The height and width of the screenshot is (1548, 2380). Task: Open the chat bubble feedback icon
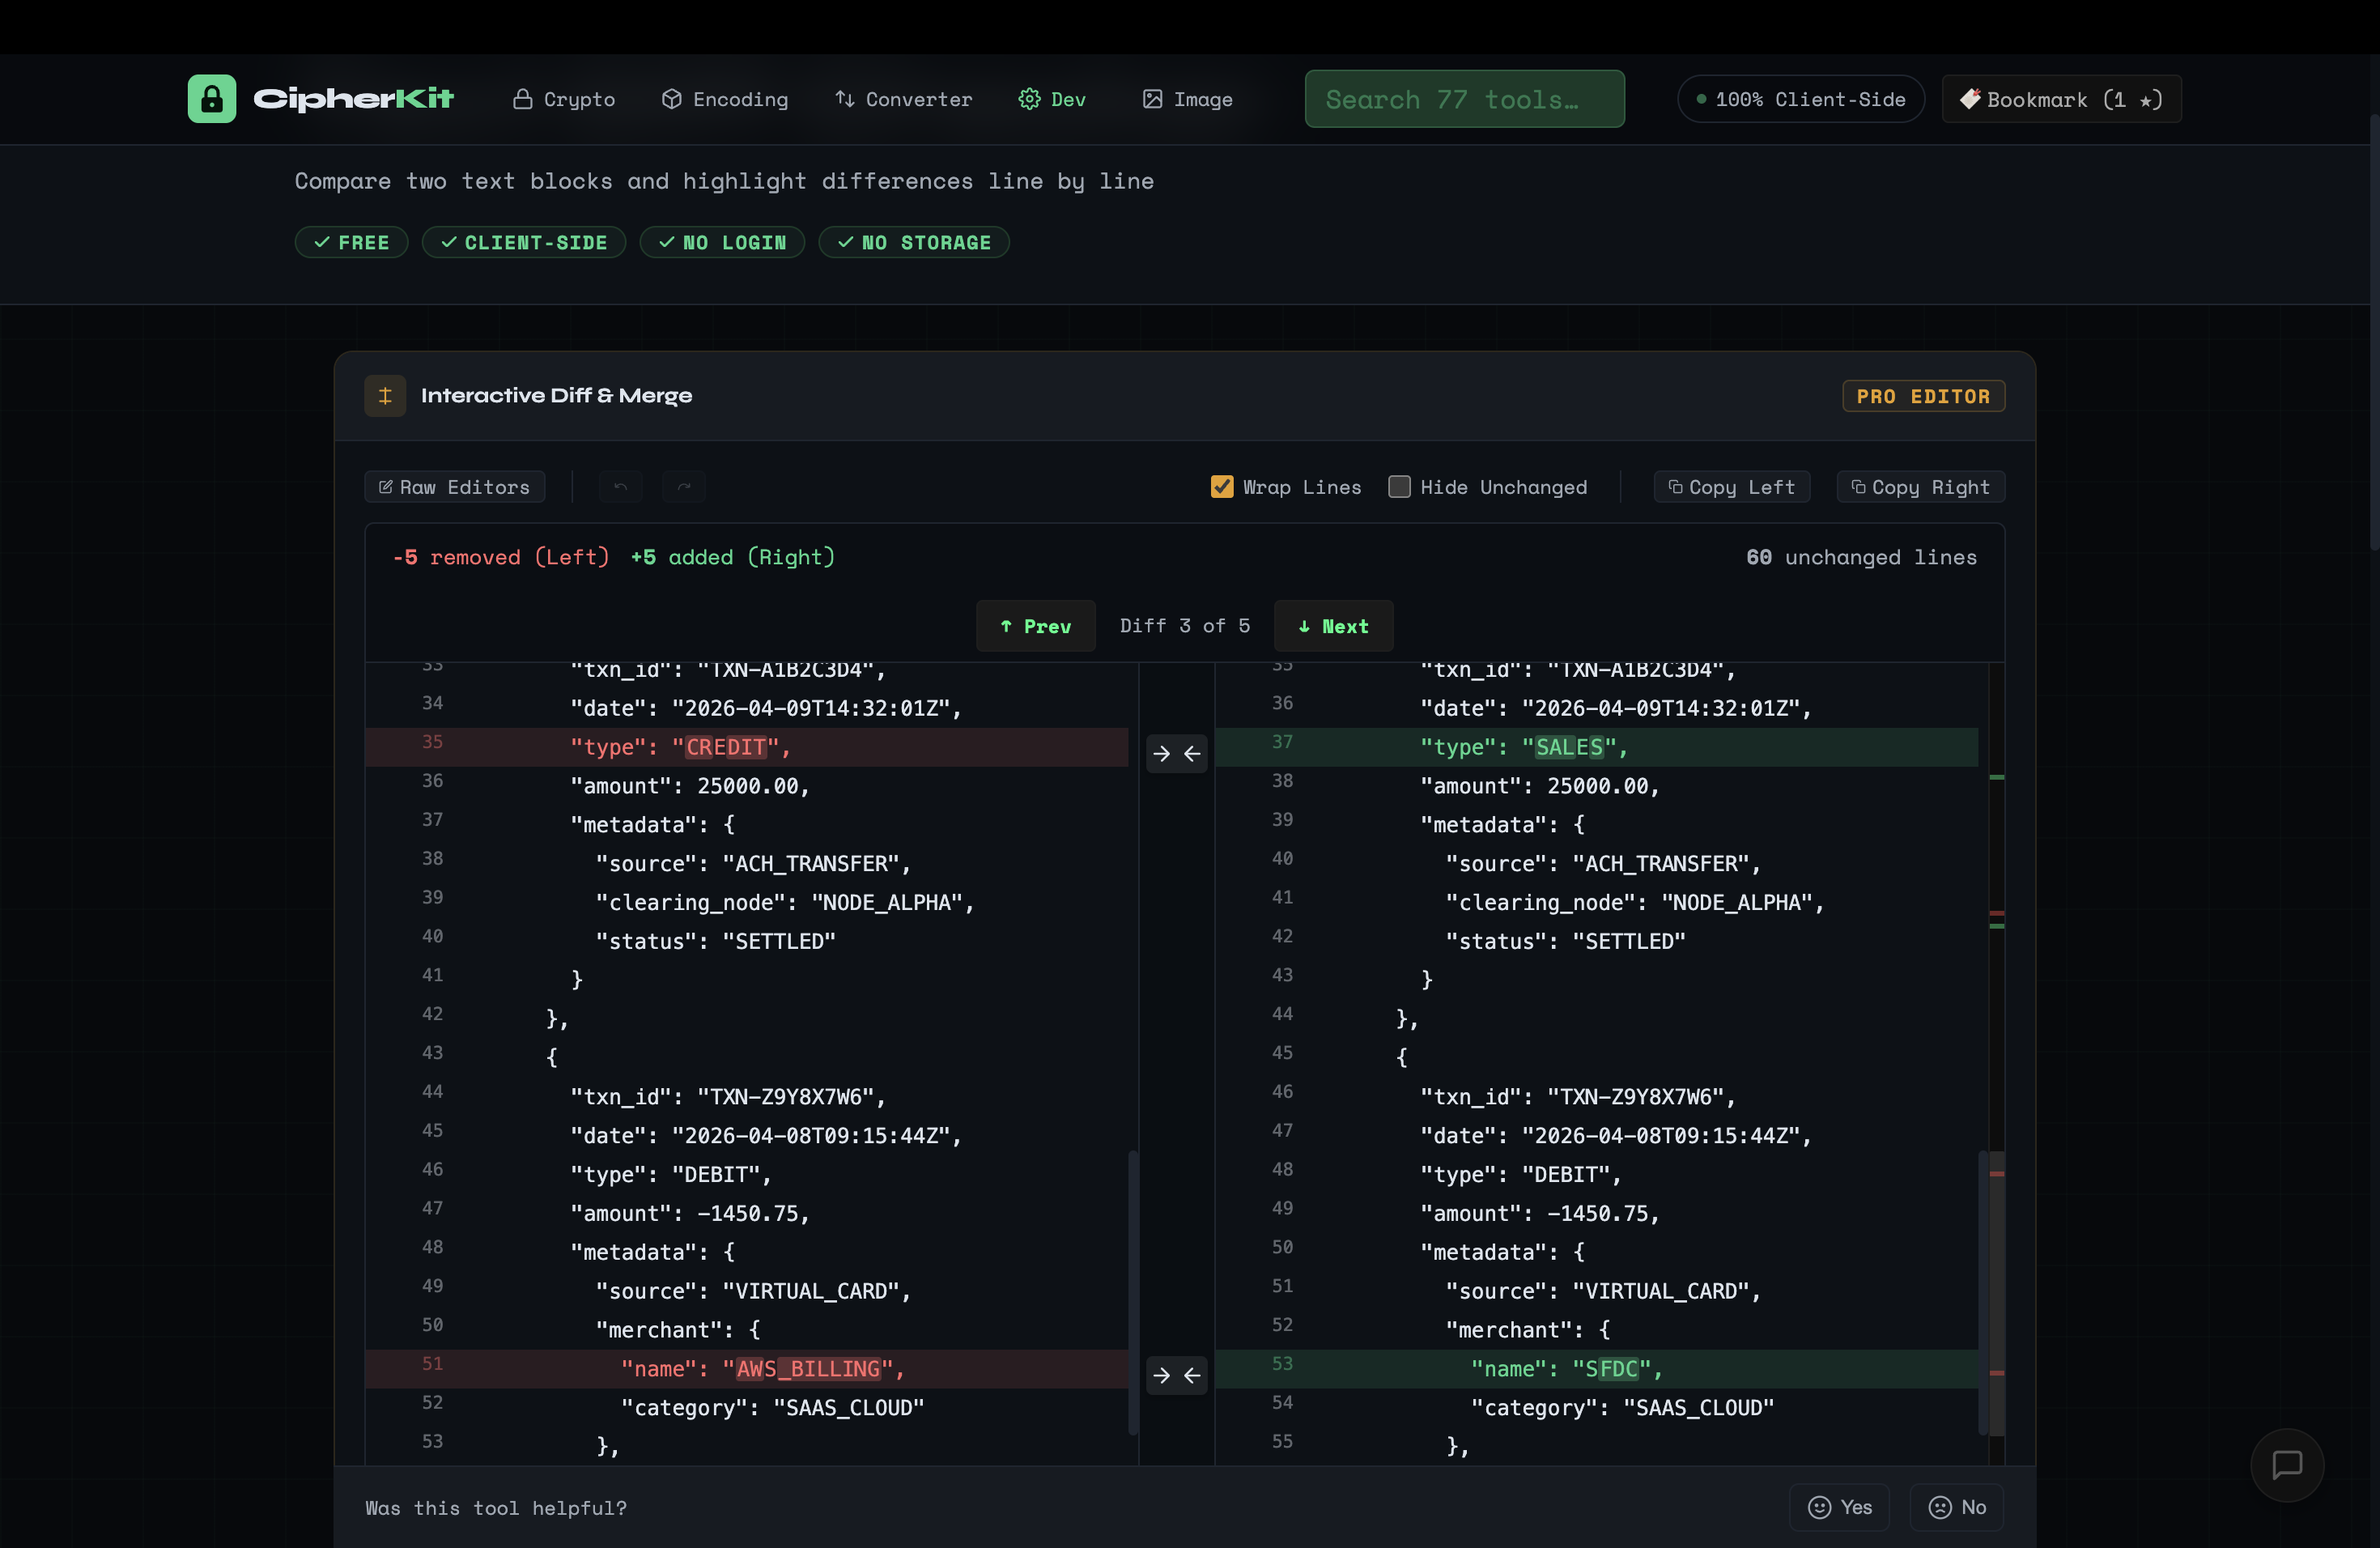coord(2286,1465)
